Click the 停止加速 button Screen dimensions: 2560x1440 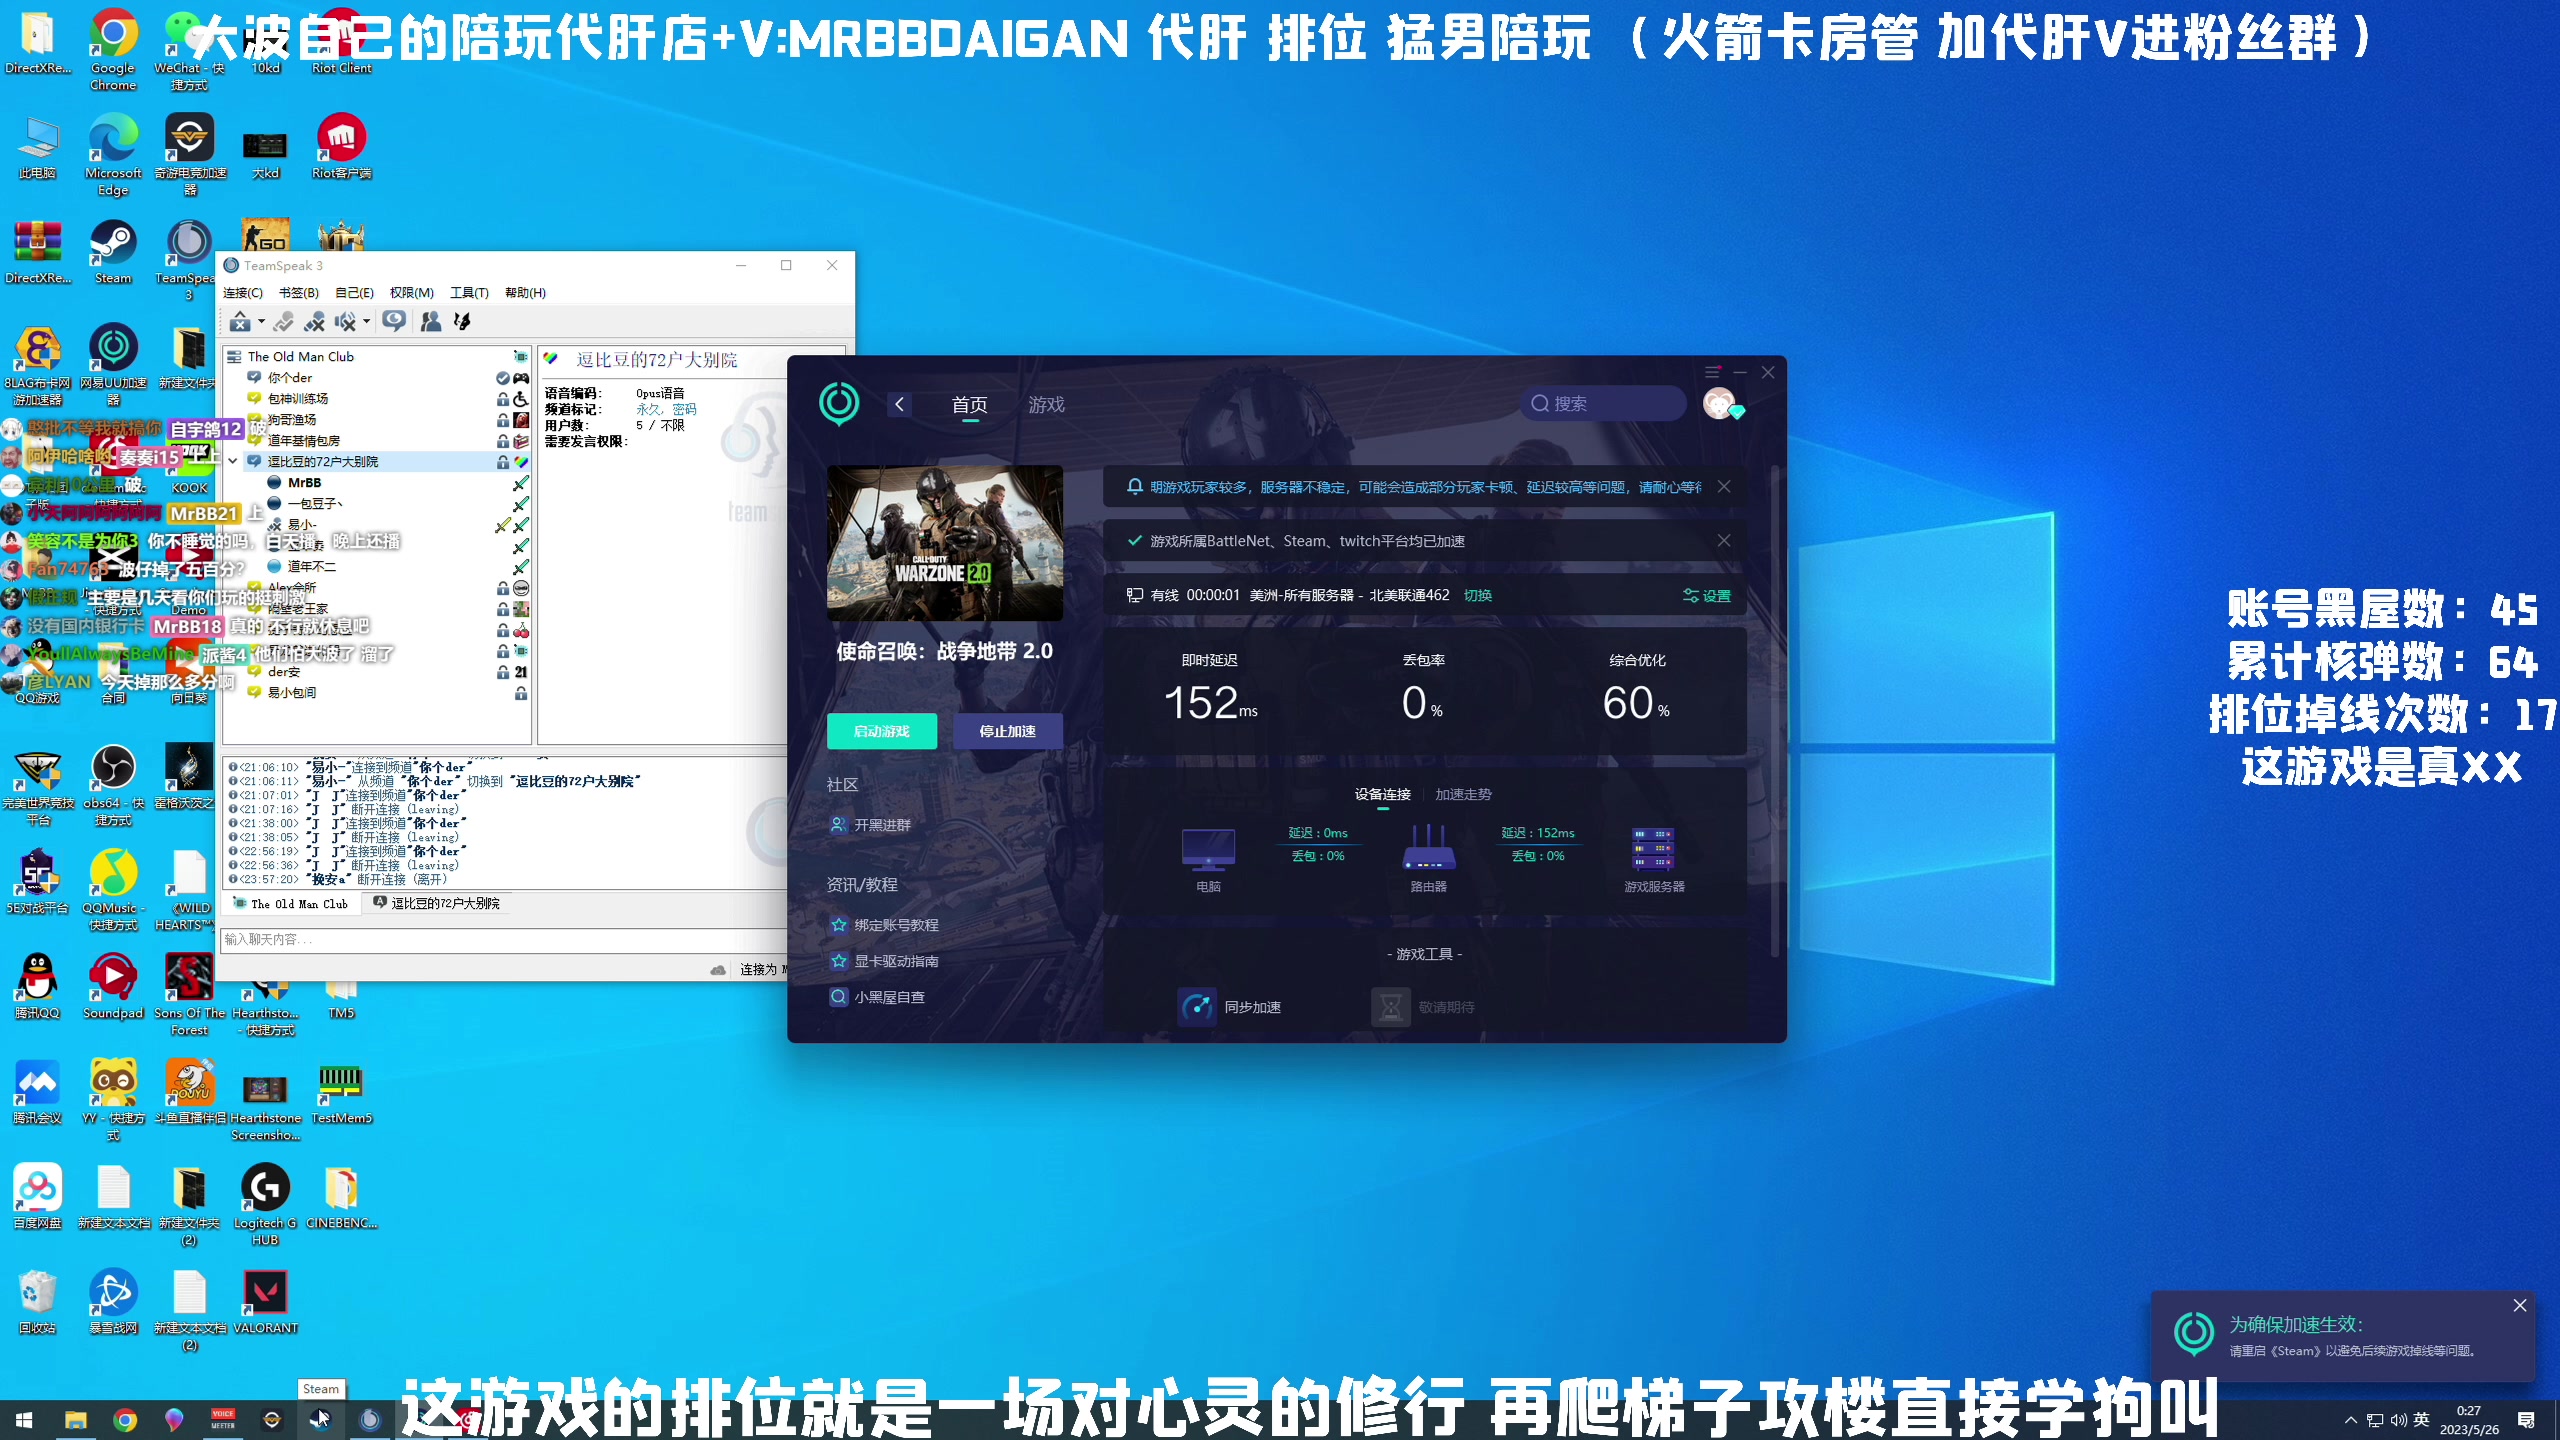(1008, 731)
